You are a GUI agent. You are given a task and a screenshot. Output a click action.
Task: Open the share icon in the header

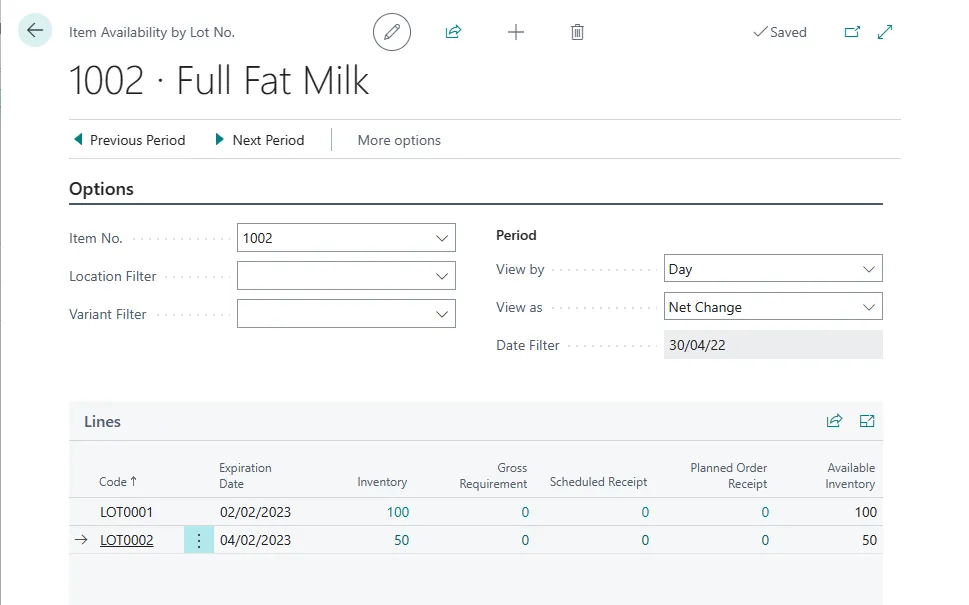click(454, 32)
